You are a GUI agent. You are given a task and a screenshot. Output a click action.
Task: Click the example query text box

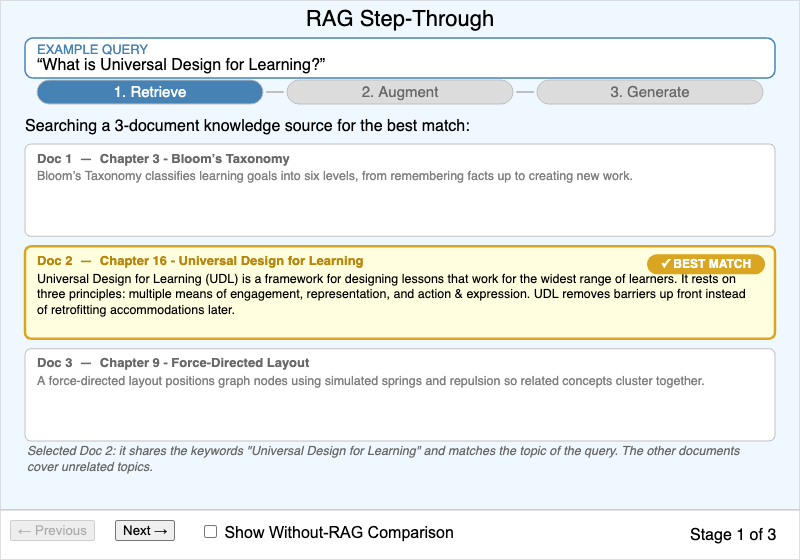point(400,58)
